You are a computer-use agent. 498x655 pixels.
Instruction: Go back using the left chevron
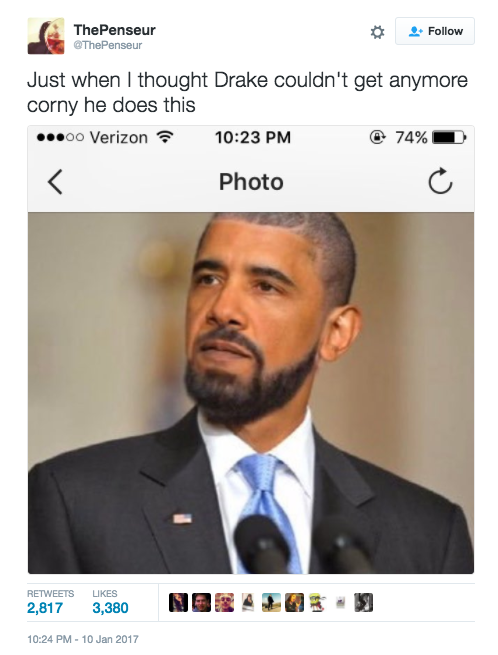(55, 182)
